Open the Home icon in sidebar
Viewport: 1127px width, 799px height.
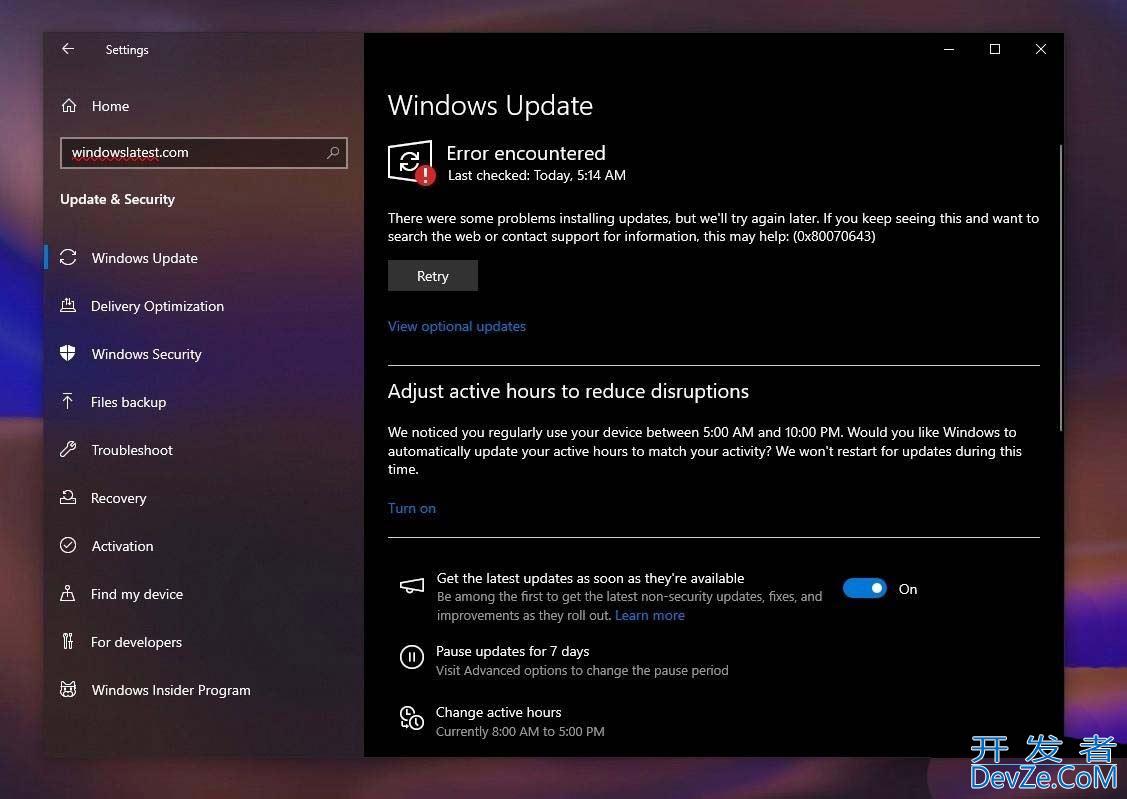(69, 106)
